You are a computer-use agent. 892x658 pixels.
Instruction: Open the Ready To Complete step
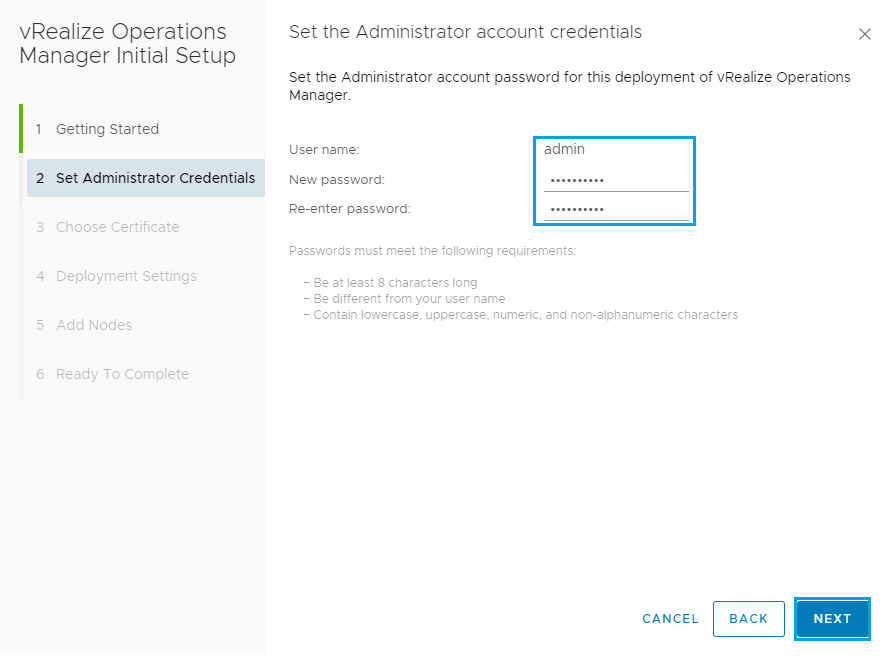(x=122, y=374)
